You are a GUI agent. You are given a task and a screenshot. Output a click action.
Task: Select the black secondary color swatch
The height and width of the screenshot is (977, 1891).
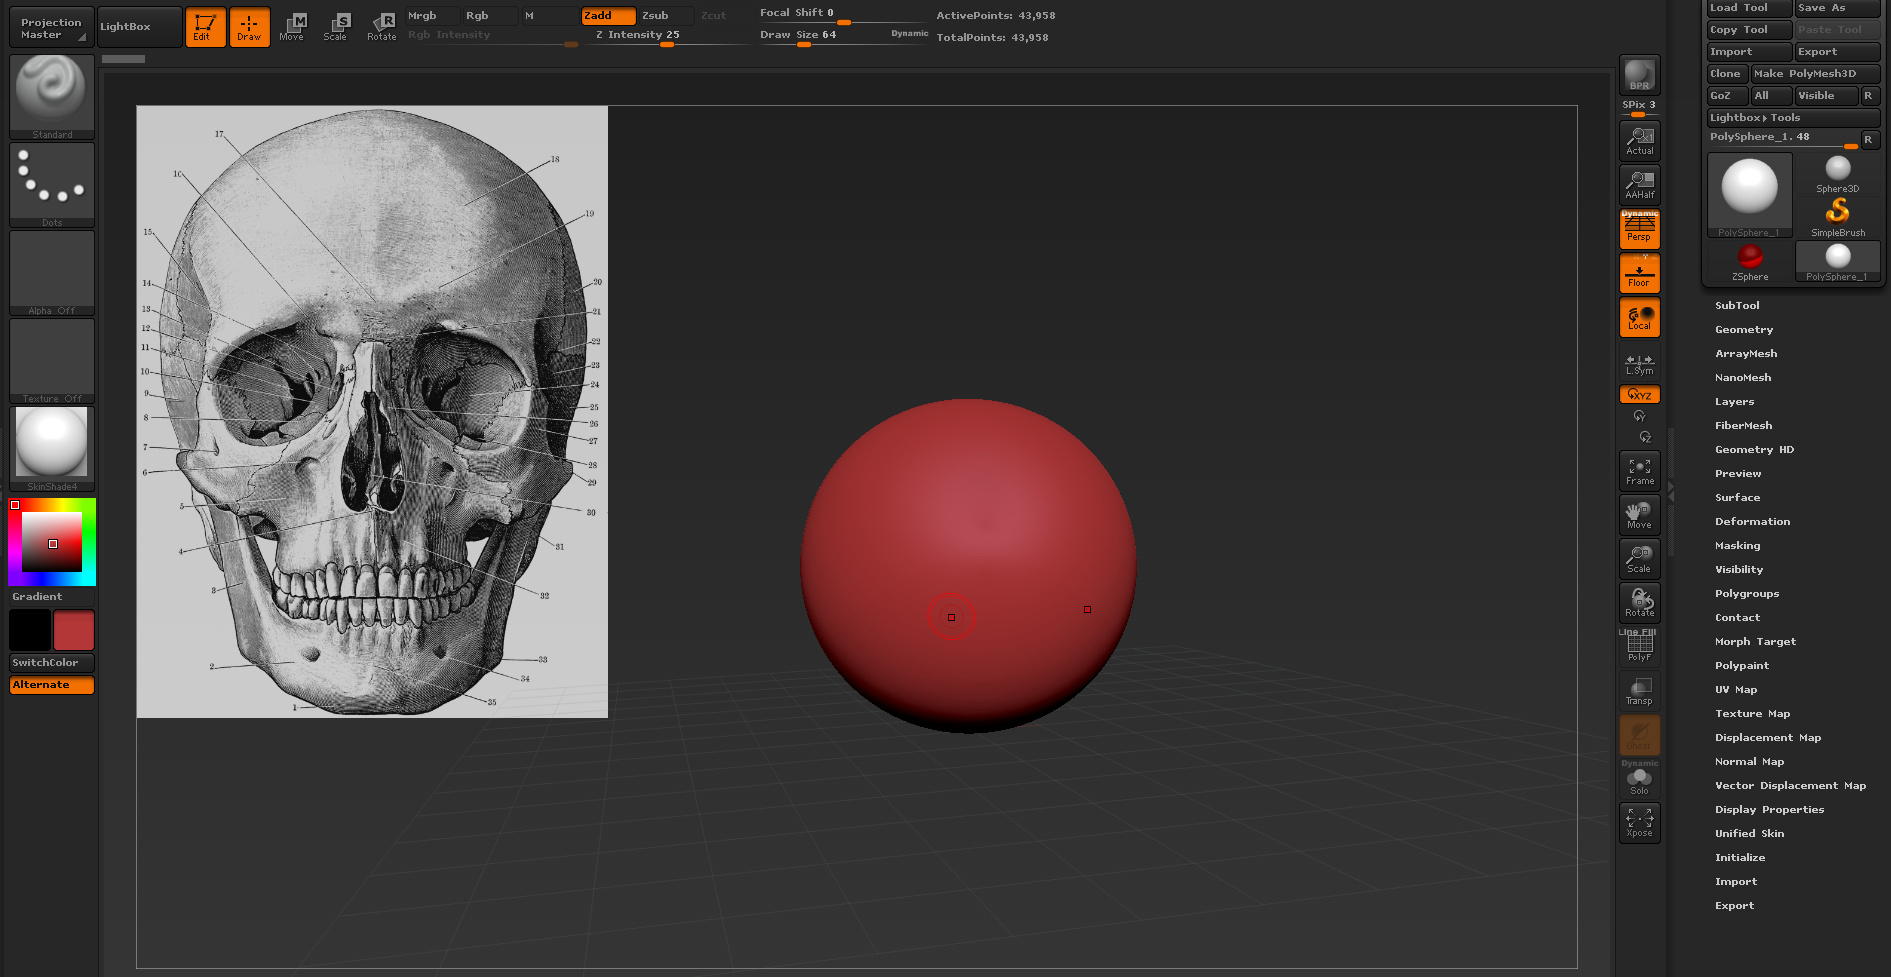(x=30, y=630)
